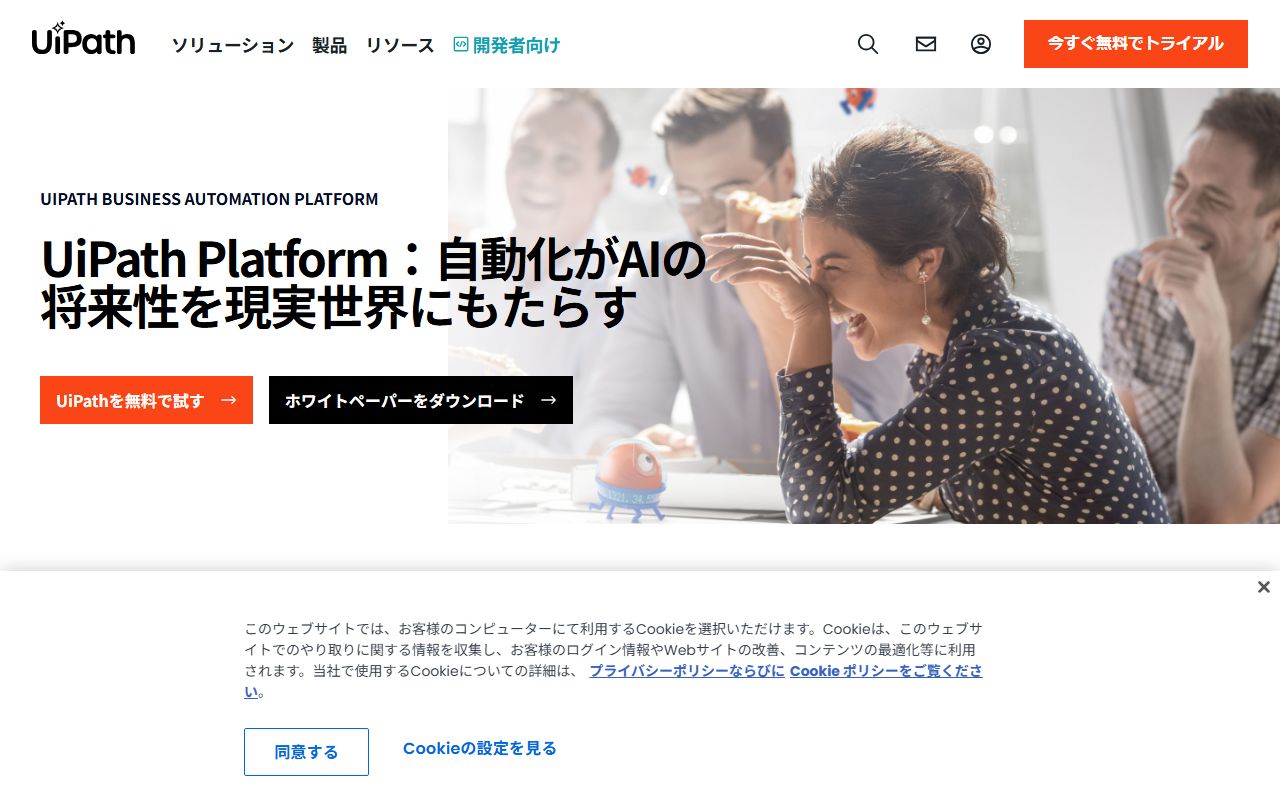The width and height of the screenshot is (1280, 800).
Task: Open the search magnifier icon
Action: pos(868,44)
